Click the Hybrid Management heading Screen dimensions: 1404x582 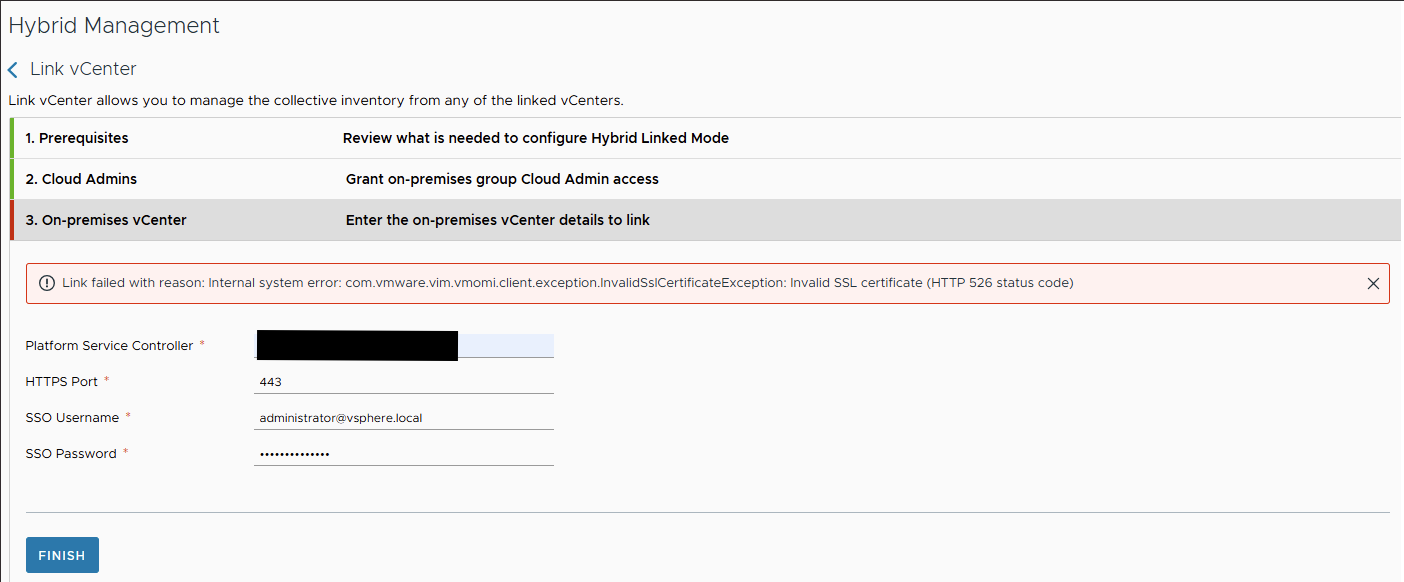pyautogui.click(x=114, y=26)
